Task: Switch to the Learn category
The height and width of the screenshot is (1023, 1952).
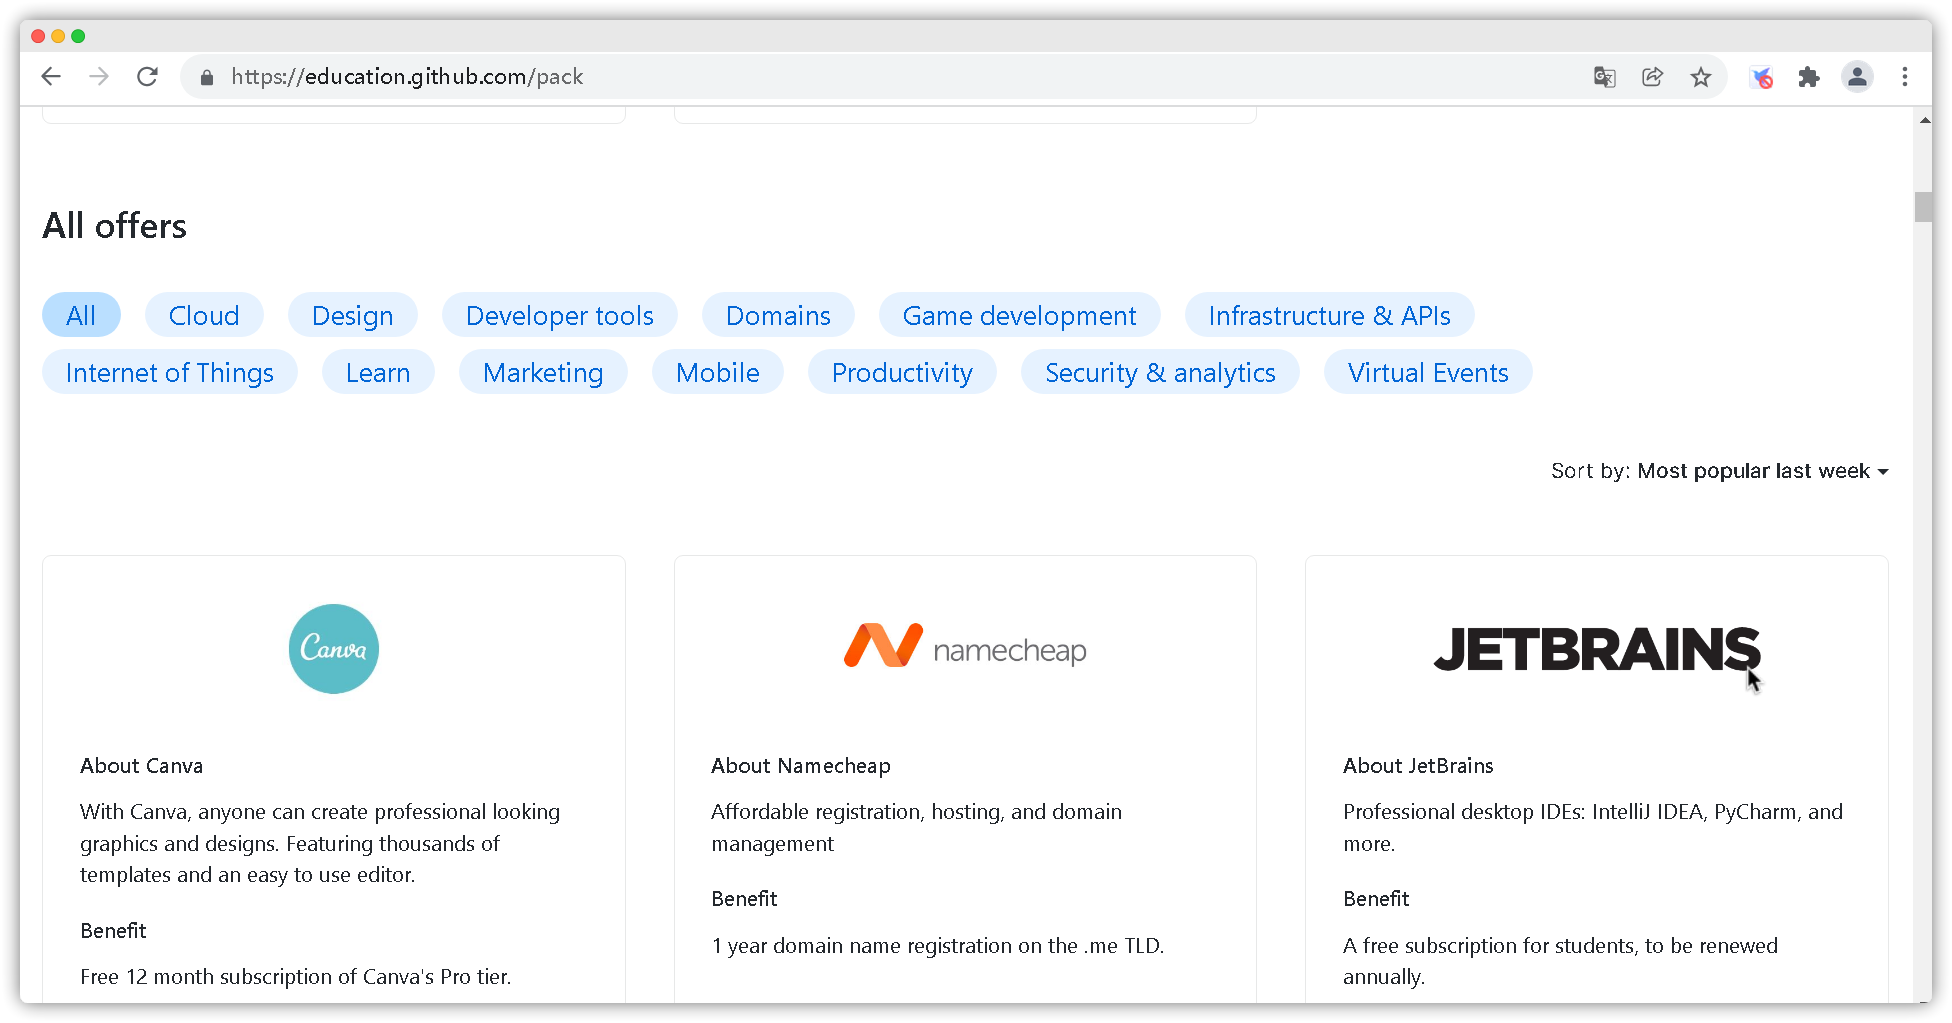Action: (x=378, y=372)
